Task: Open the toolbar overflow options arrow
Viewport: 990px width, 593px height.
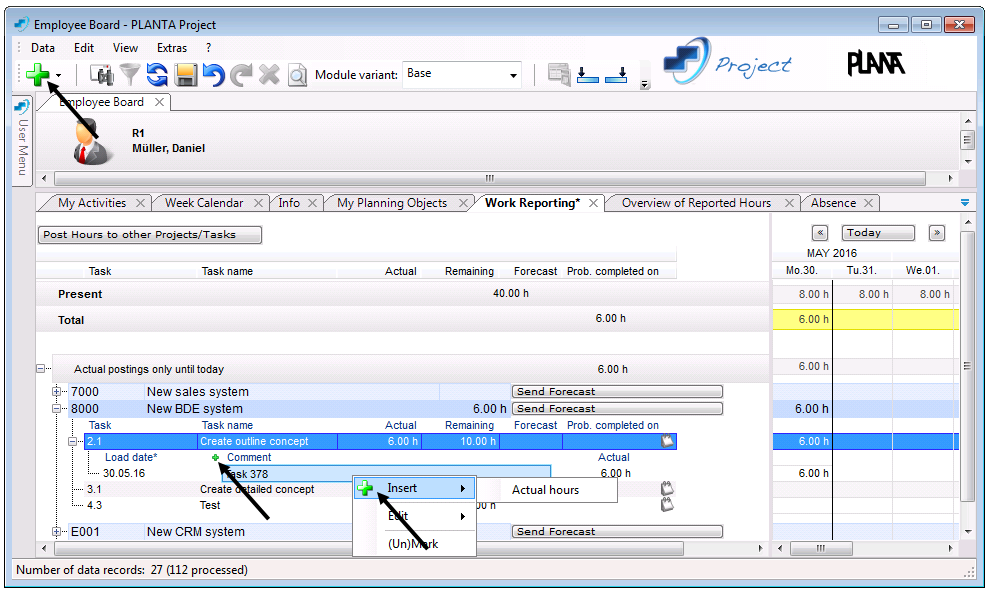Action: pyautogui.click(x=645, y=84)
